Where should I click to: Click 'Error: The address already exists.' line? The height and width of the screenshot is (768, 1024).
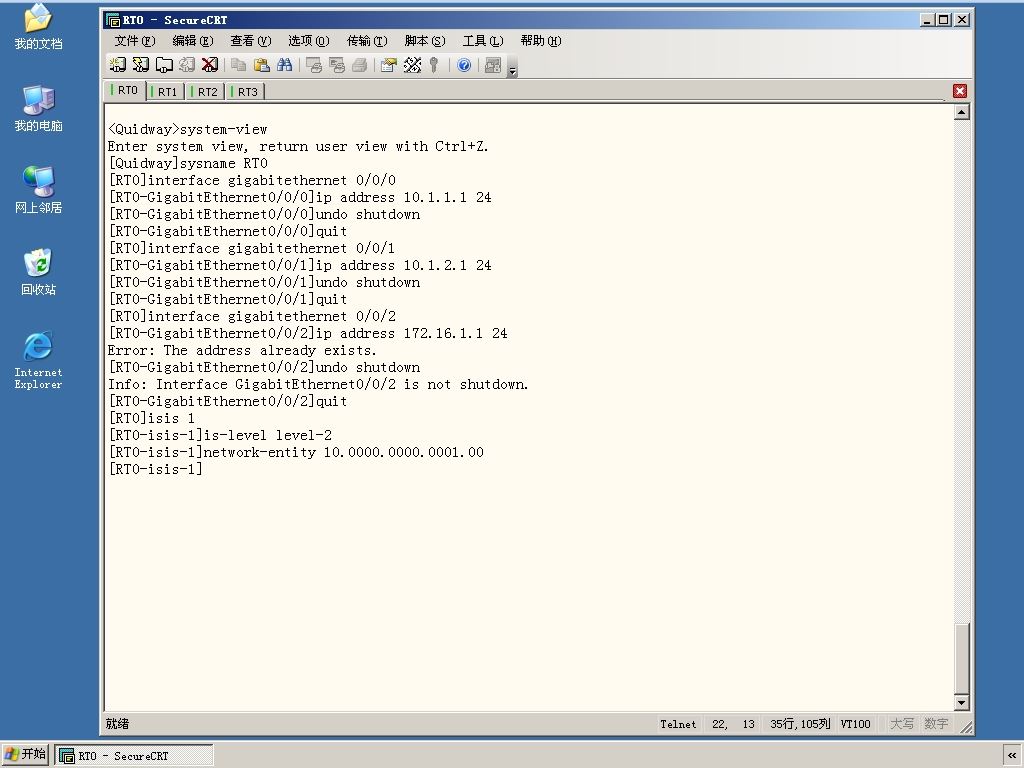pos(242,350)
